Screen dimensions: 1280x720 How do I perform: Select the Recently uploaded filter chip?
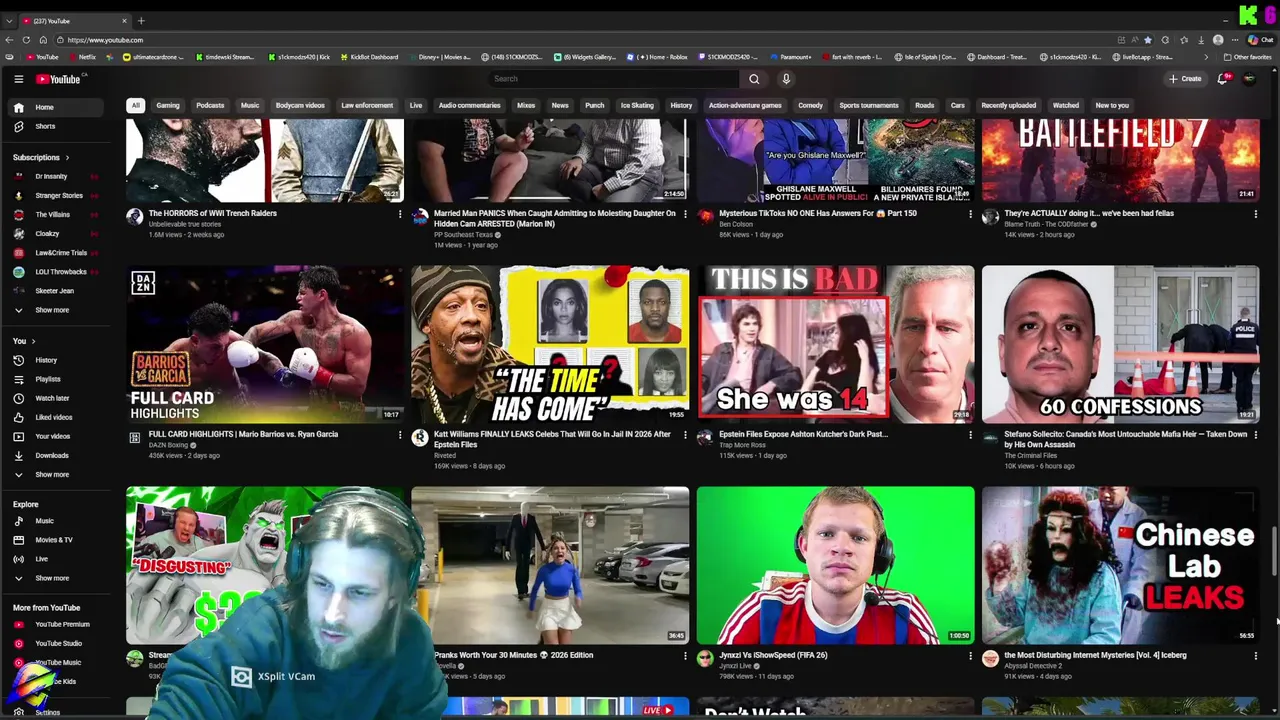[x=1008, y=105]
